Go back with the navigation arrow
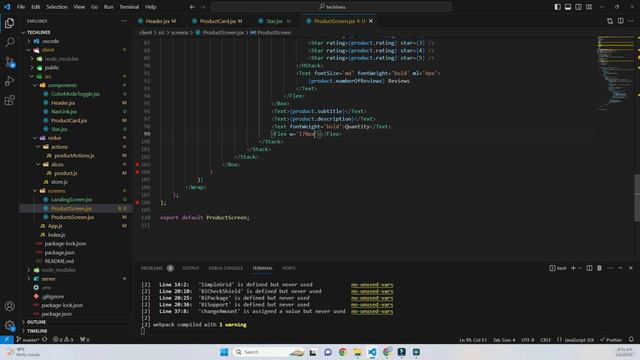Image resolution: width=640 pixels, height=360 pixels. point(192,7)
